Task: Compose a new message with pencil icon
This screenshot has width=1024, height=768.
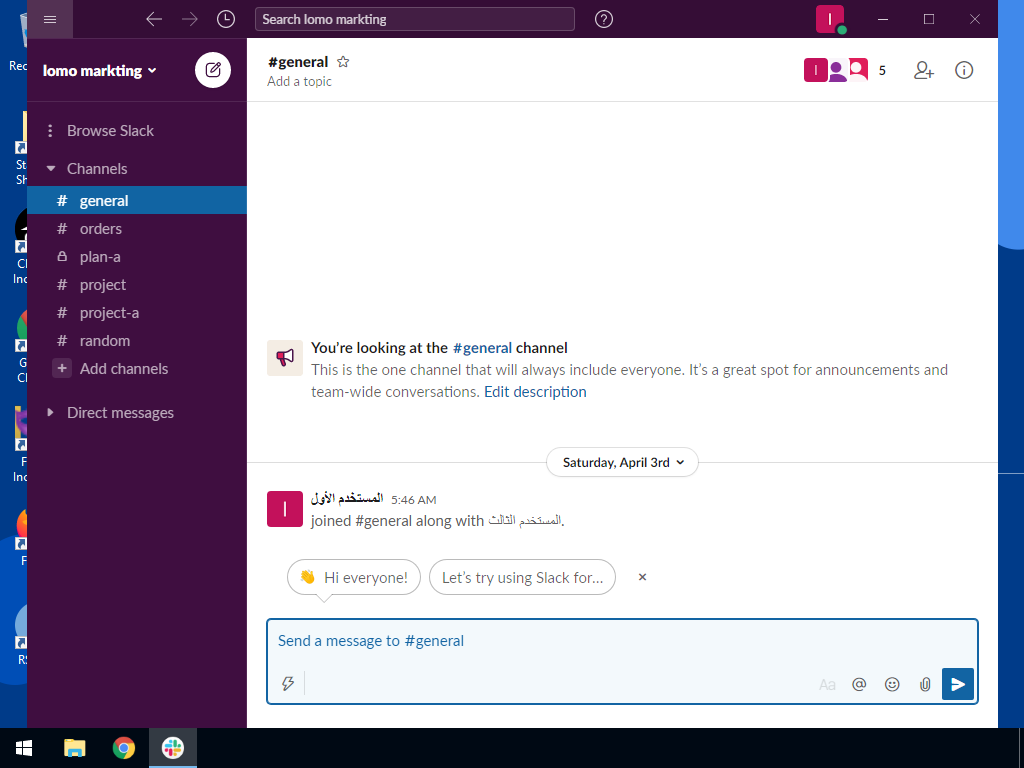Action: (x=213, y=70)
